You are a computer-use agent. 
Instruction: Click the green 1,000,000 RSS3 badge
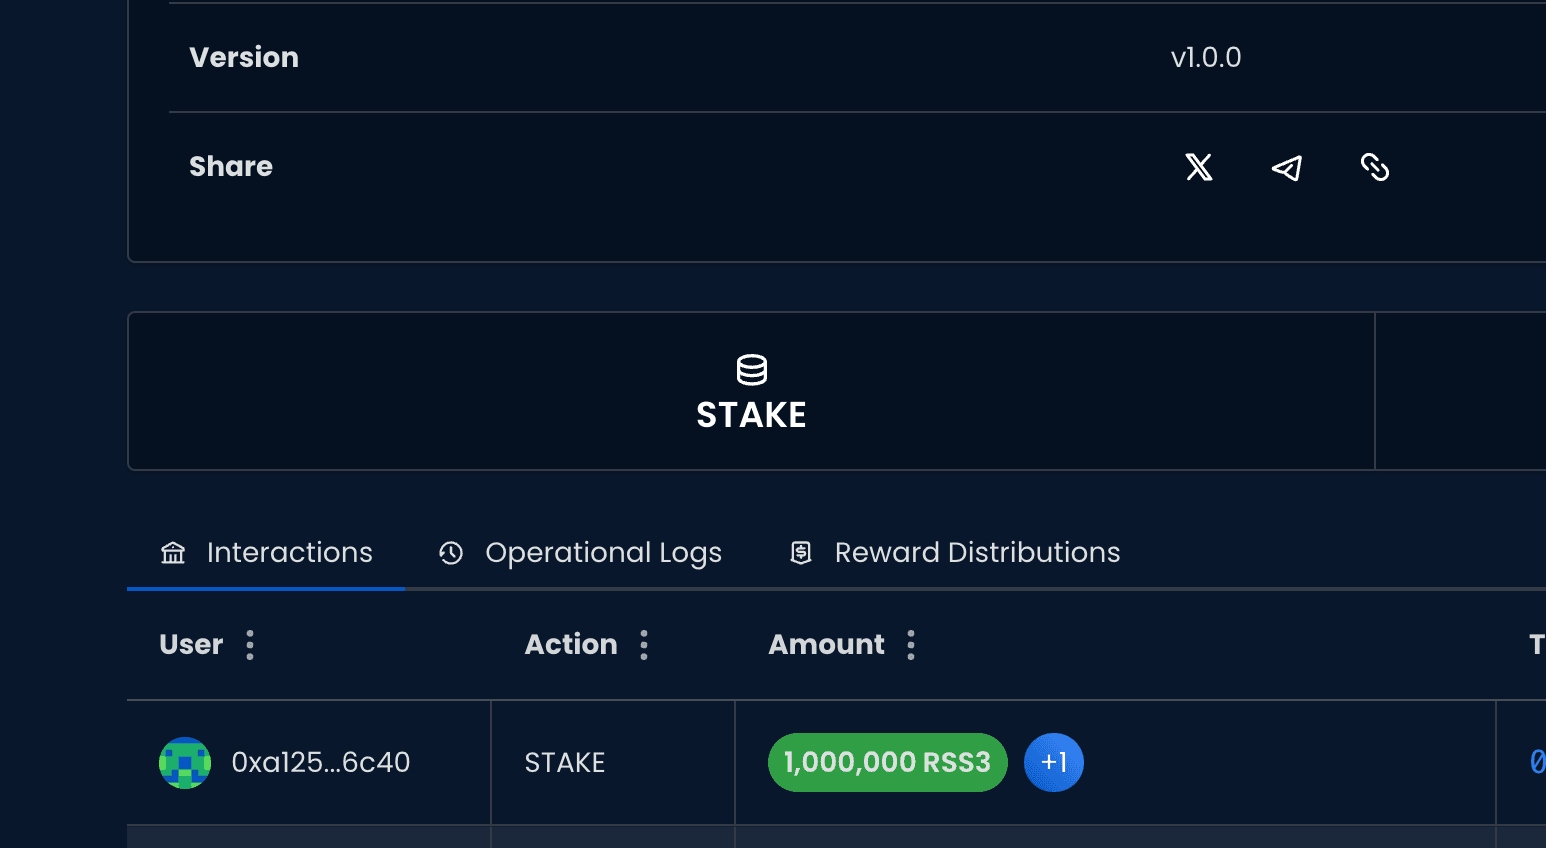click(888, 763)
